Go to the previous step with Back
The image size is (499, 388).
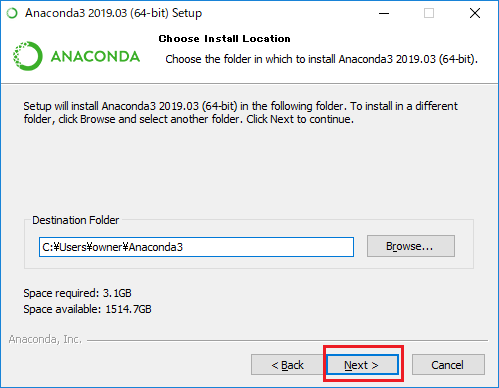287,365
